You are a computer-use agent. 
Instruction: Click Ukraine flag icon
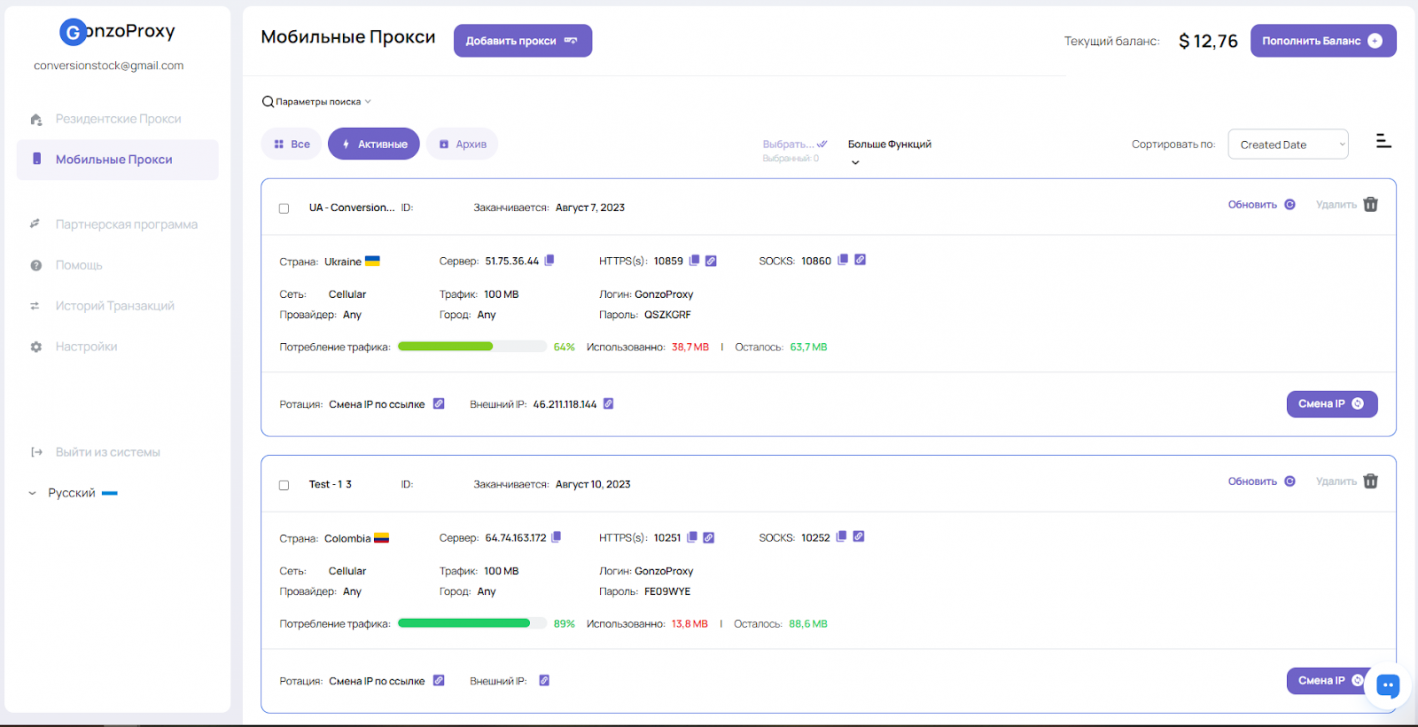pyautogui.click(x=372, y=261)
